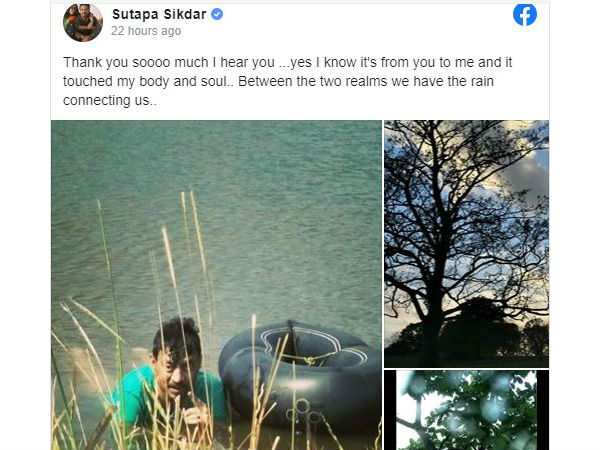
Task: Open the large lake photo
Action: [216, 285]
